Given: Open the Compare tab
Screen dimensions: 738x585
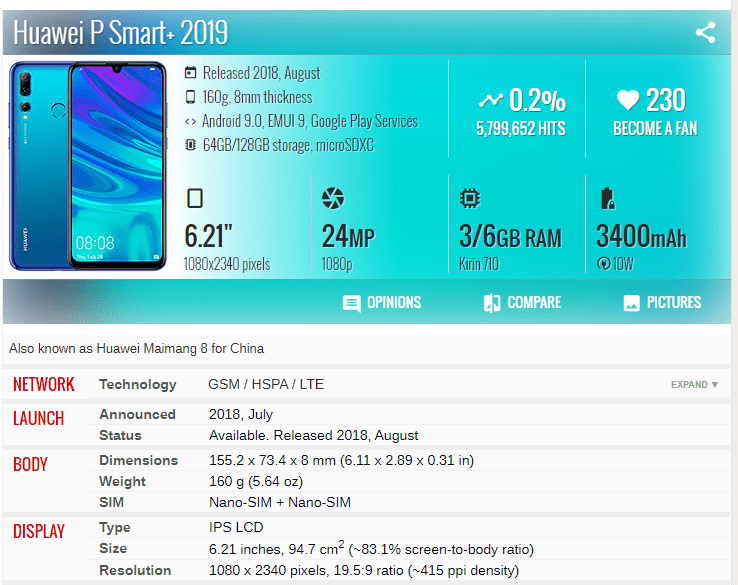Looking at the screenshot, I should (x=522, y=302).
